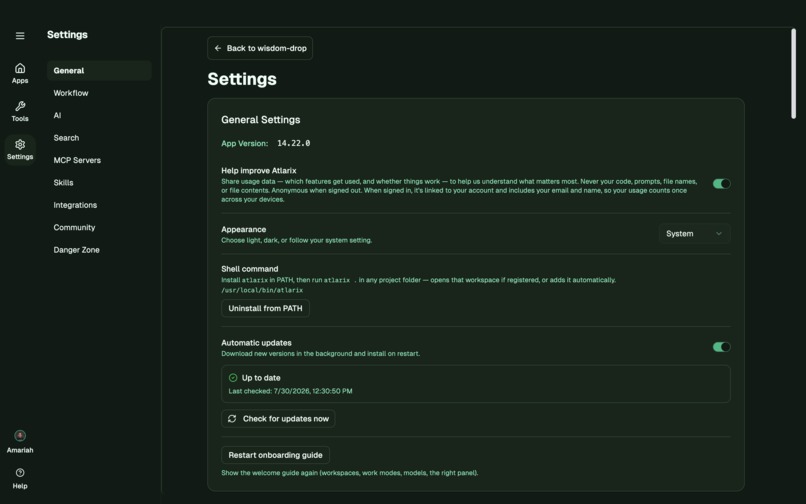This screenshot has height=504, width=806.
Task: Open the Tools wrench icon
Action: [20, 106]
